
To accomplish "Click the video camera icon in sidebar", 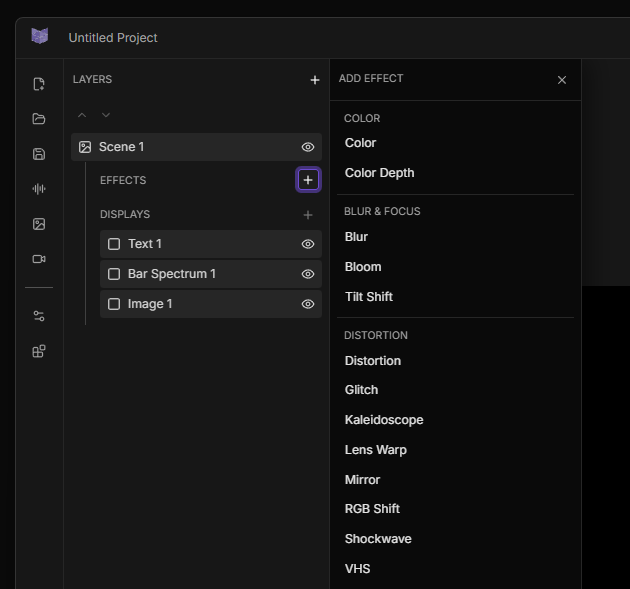I will 39,259.
